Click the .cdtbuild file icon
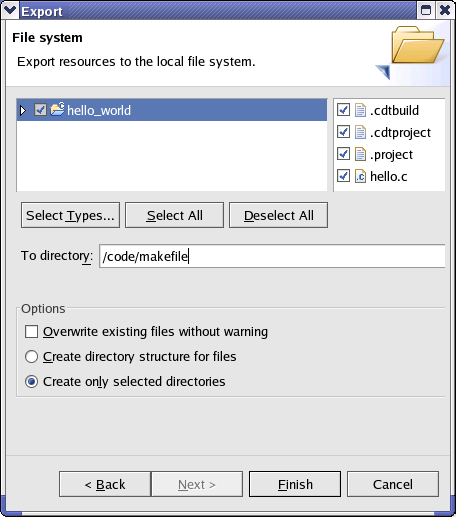456x517 pixels. (x=360, y=110)
